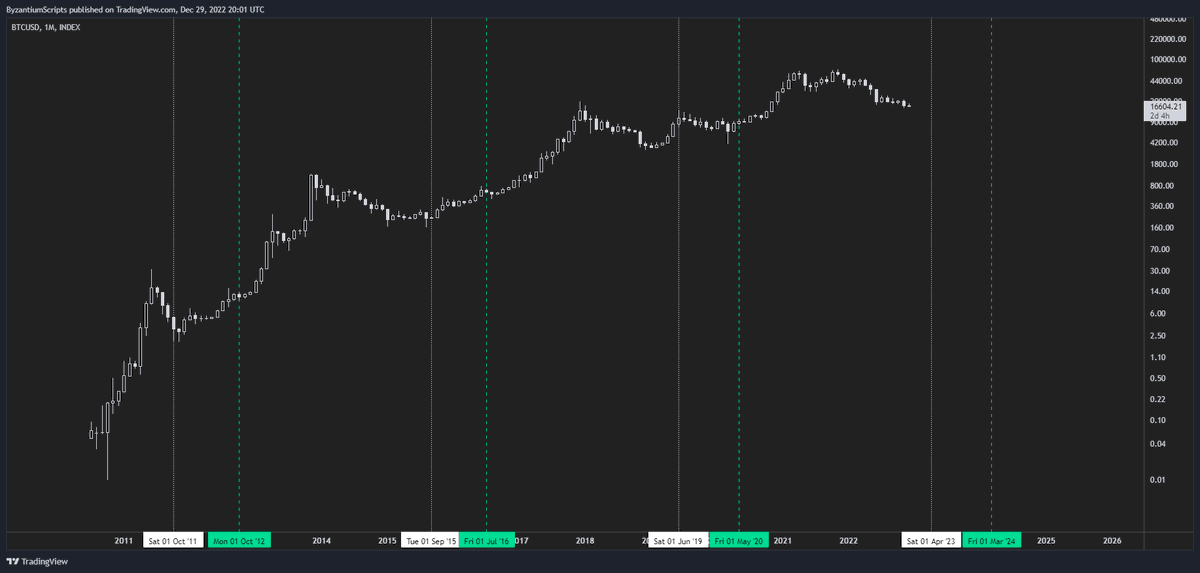Click the 70.00 price axis label
The width and height of the screenshot is (1200, 573).
[1160, 249]
